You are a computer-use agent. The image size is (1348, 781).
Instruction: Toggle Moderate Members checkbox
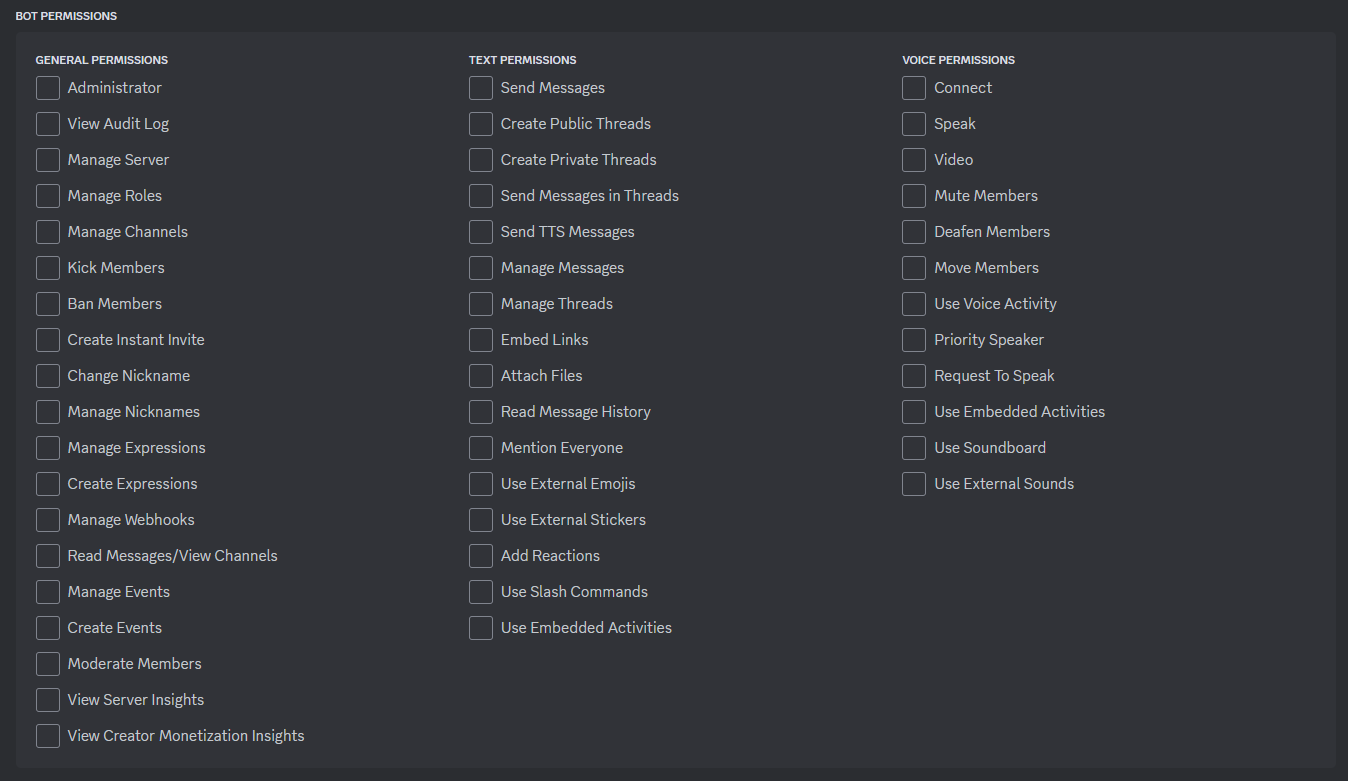47,664
